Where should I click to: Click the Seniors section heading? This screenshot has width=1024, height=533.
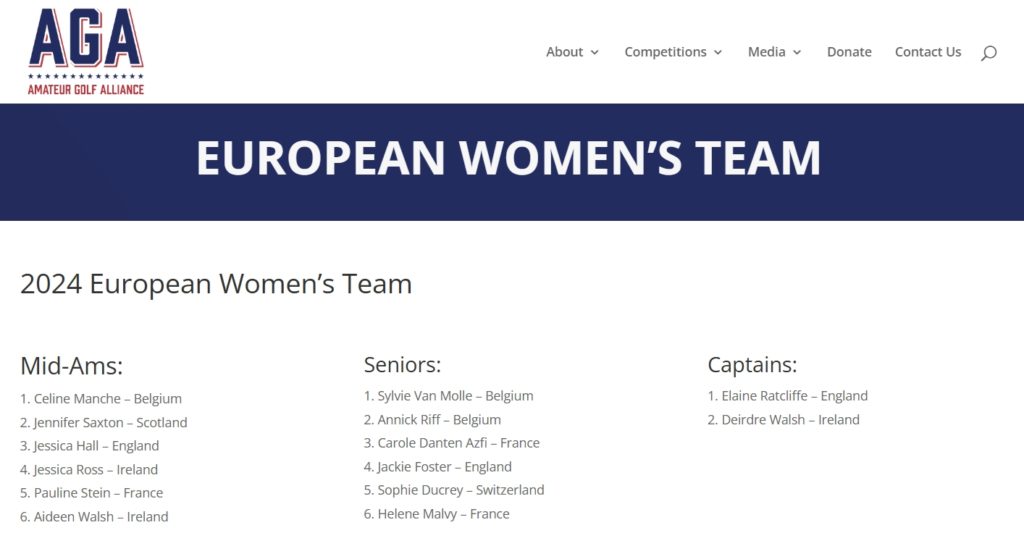tap(402, 364)
